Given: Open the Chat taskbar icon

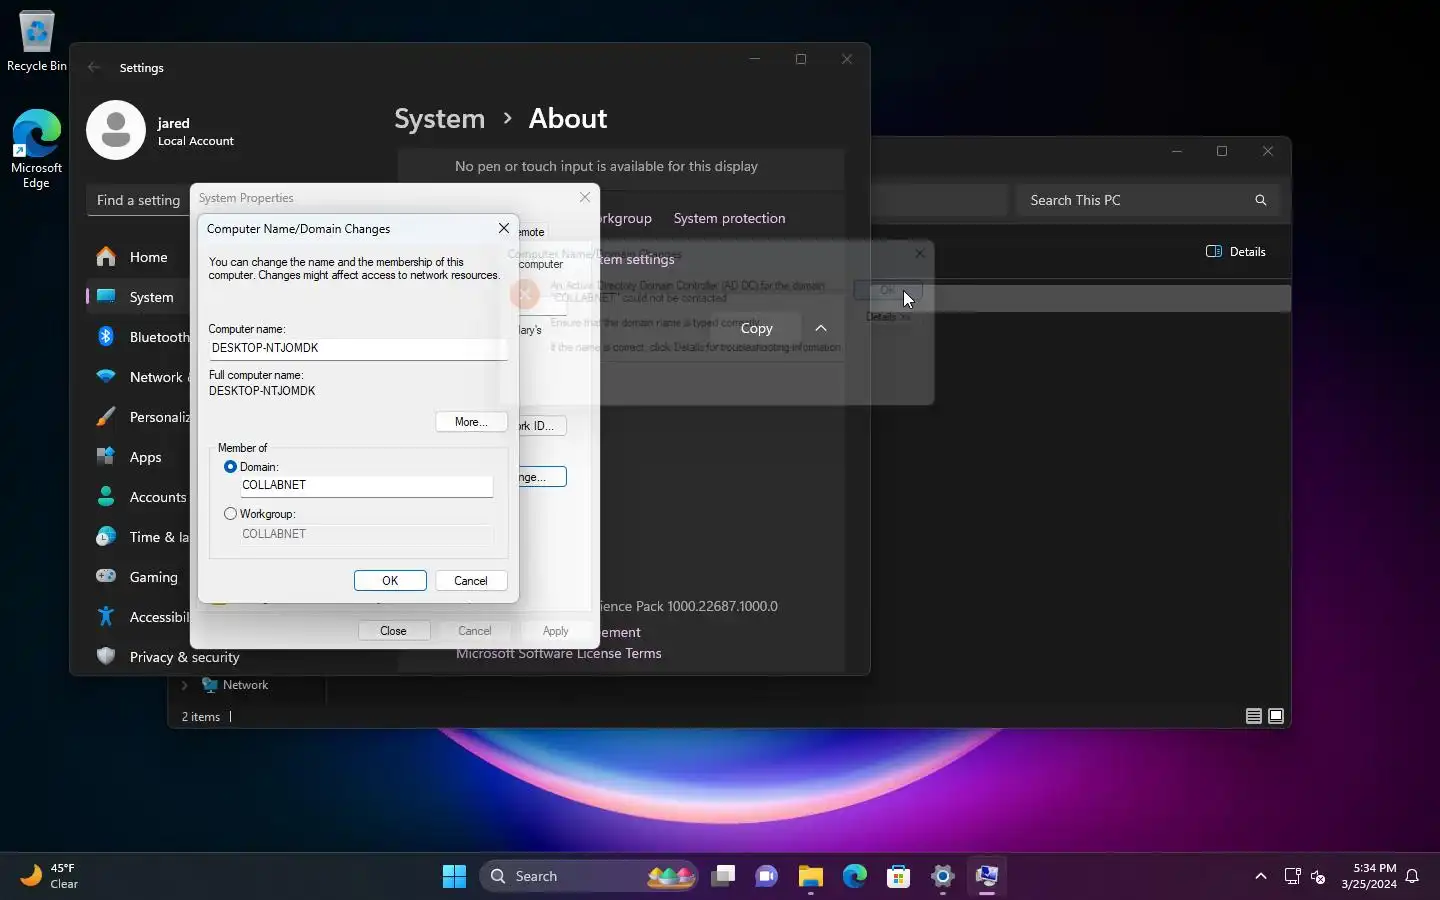Looking at the screenshot, I should tap(767, 876).
